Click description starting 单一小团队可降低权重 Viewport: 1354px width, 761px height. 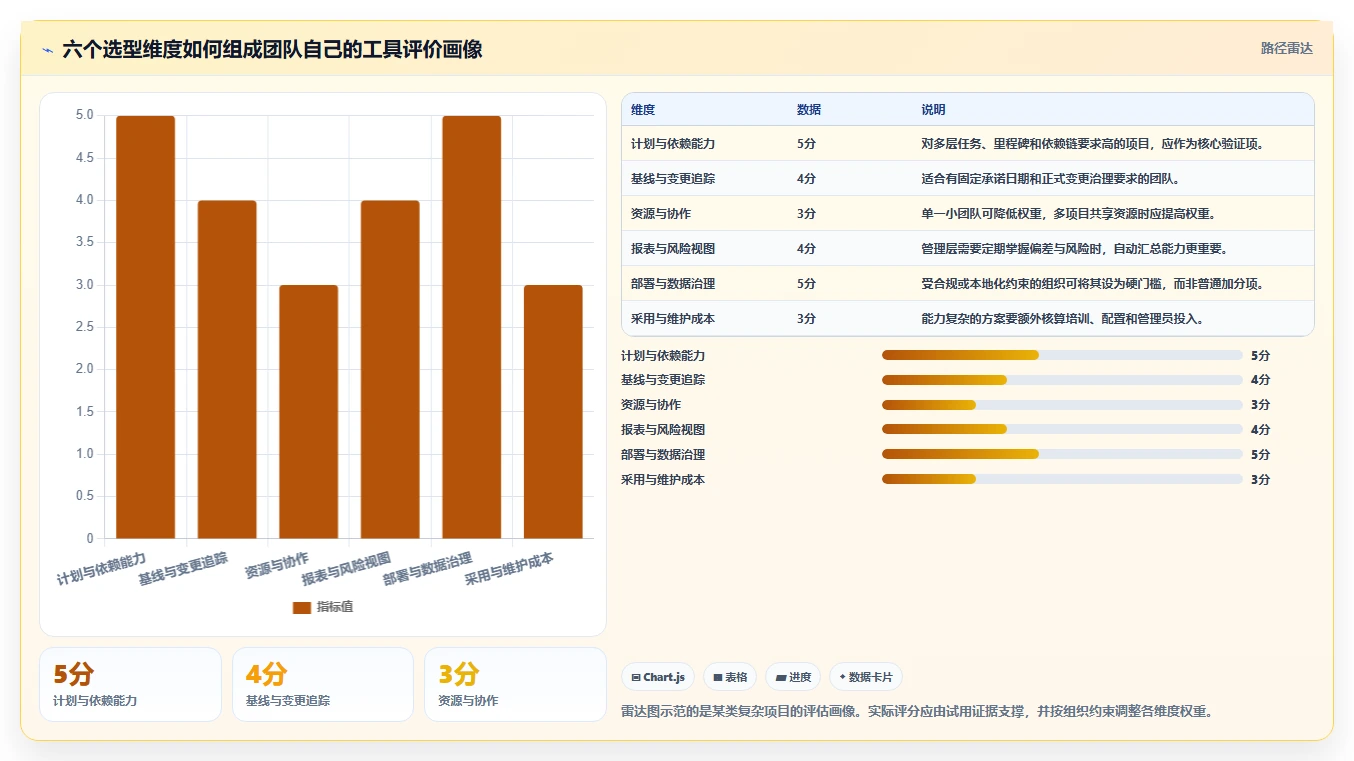click(x=1068, y=214)
